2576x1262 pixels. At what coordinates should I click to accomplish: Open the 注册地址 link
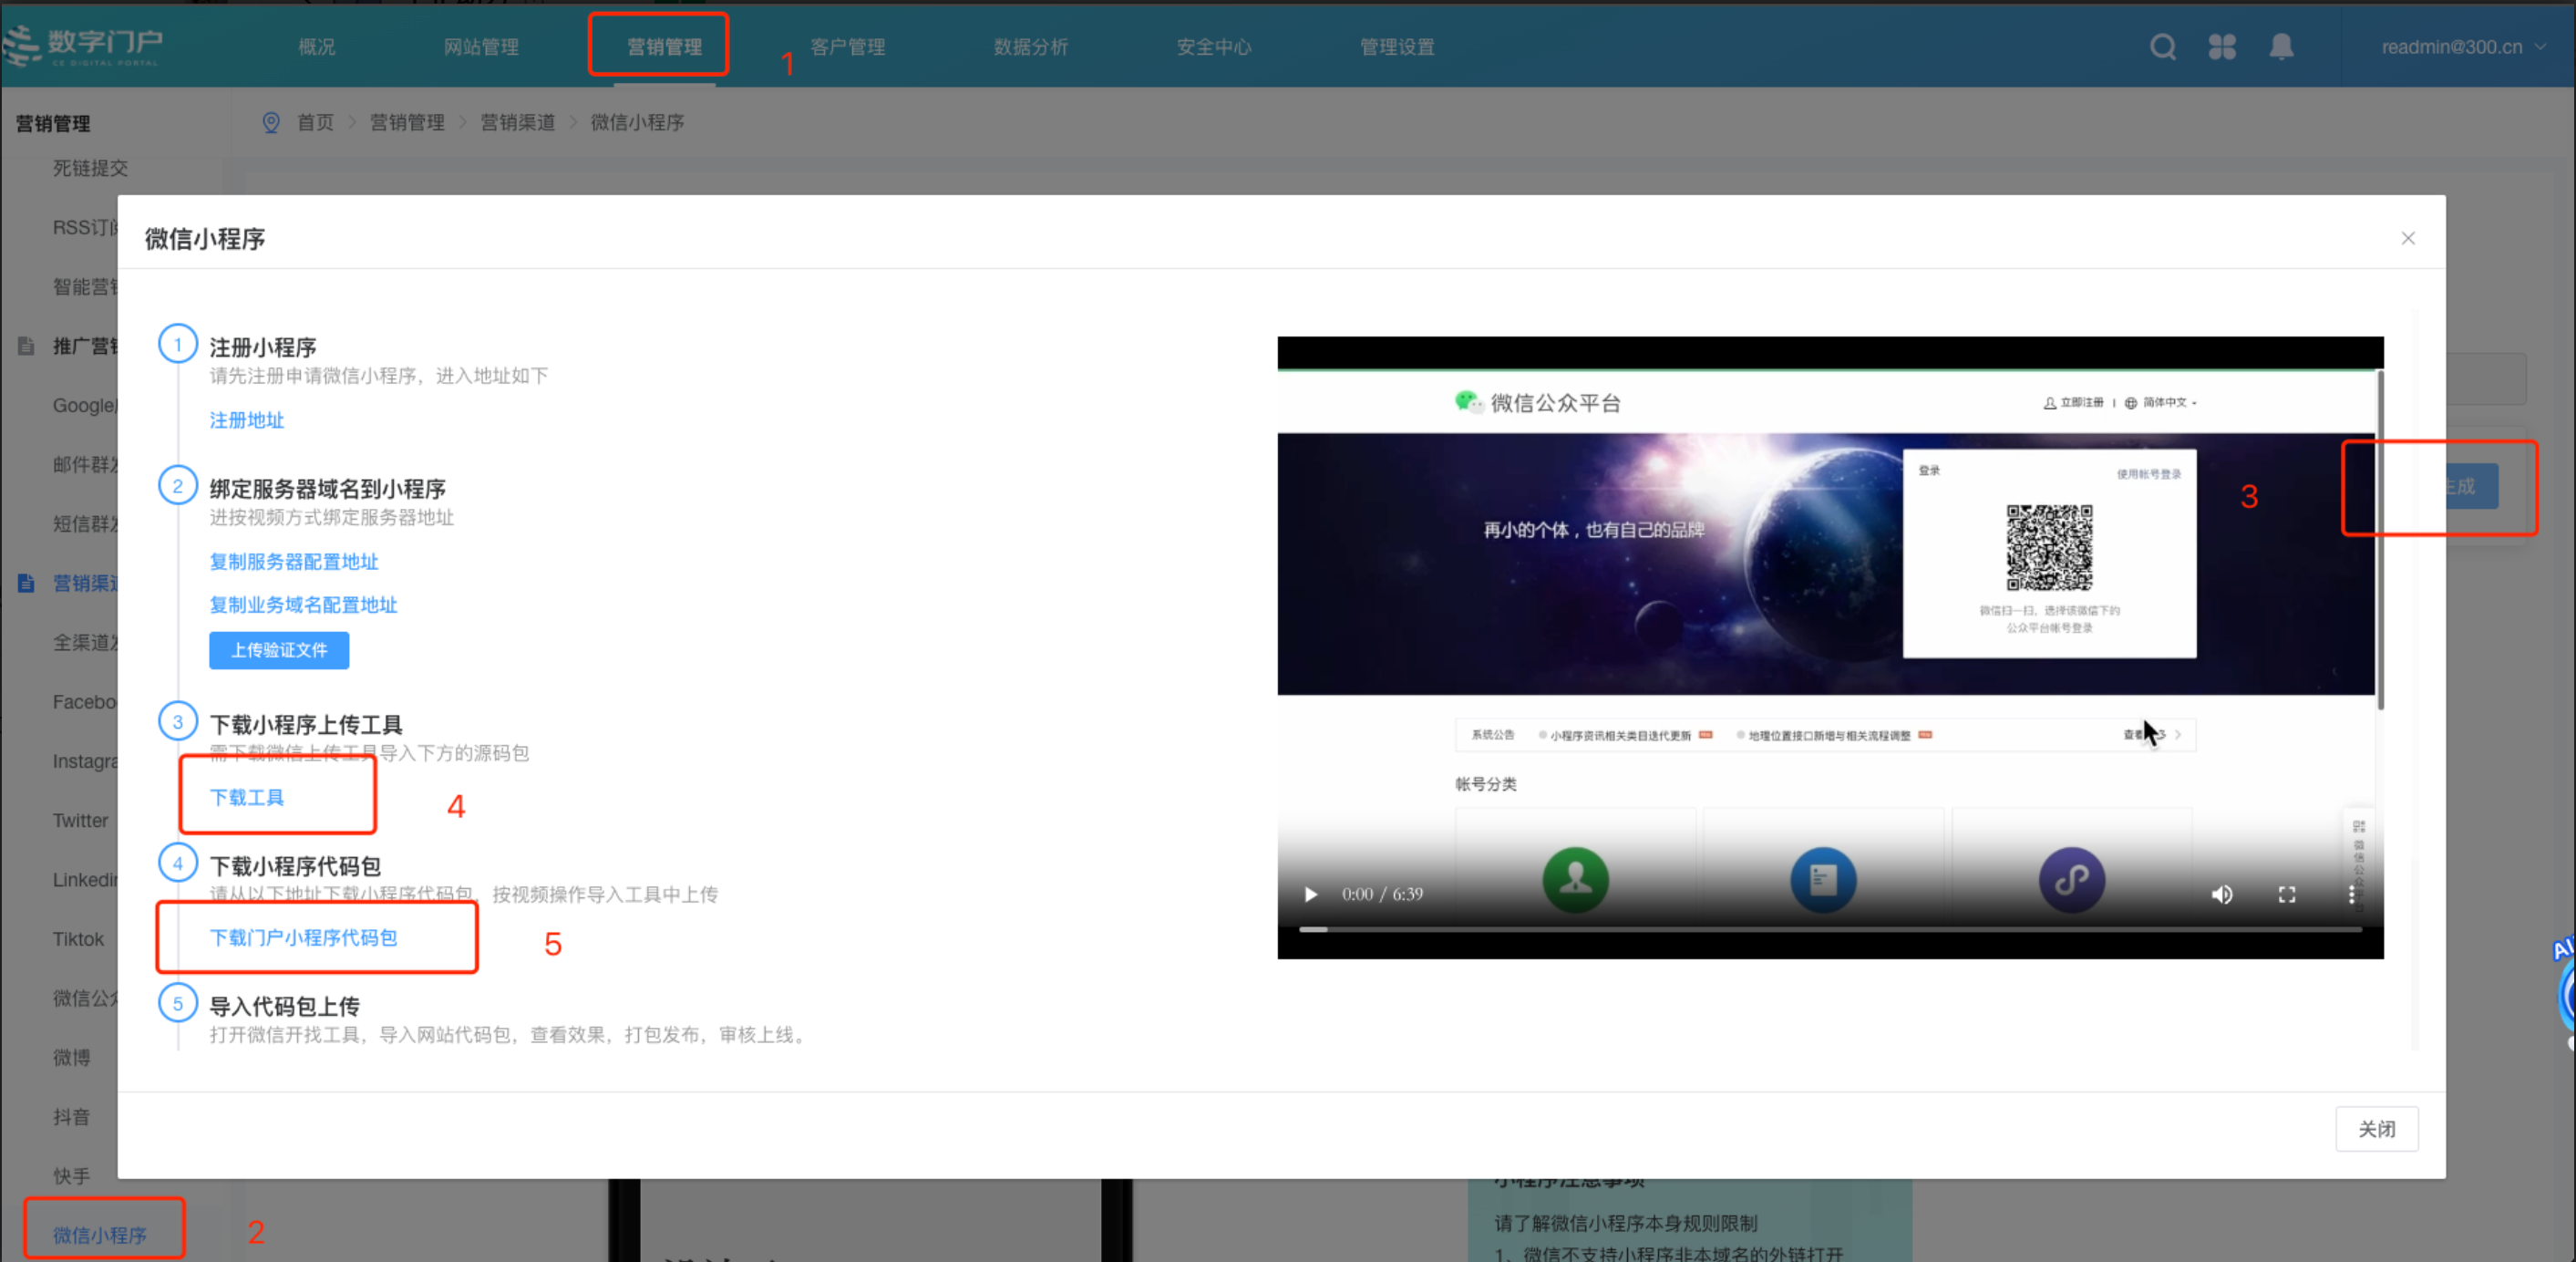[246, 420]
